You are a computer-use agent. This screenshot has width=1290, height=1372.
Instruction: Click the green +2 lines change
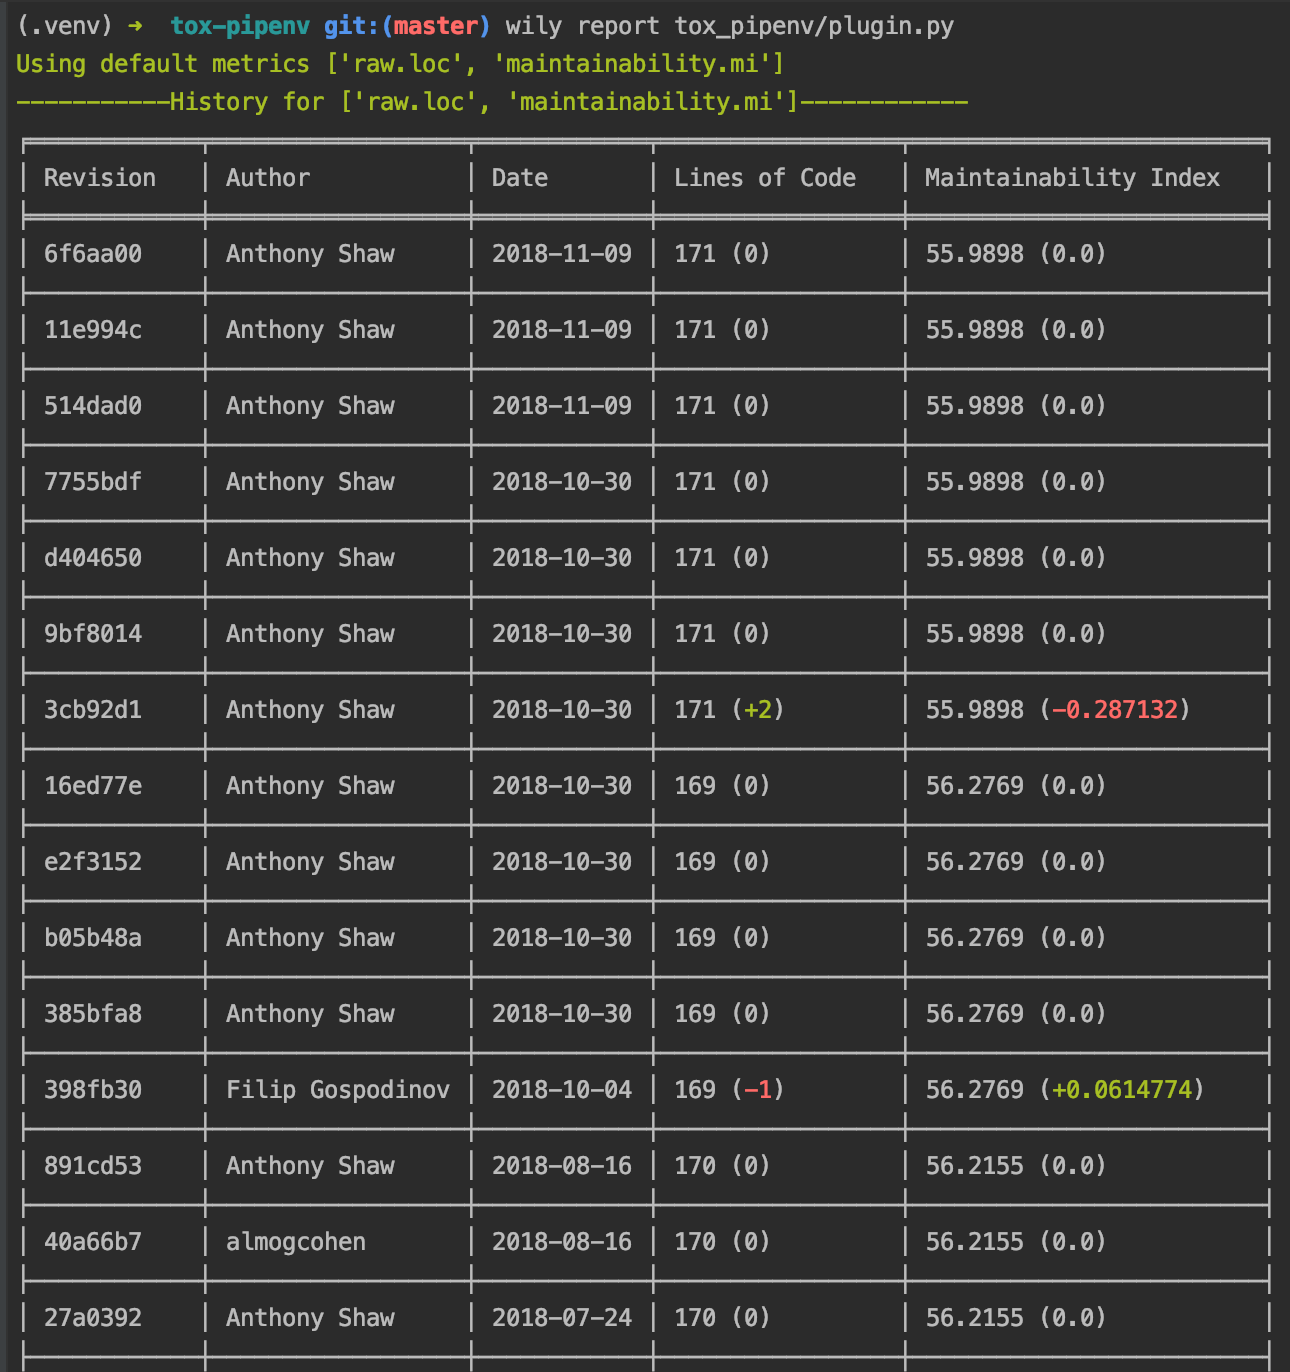point(758,710)
